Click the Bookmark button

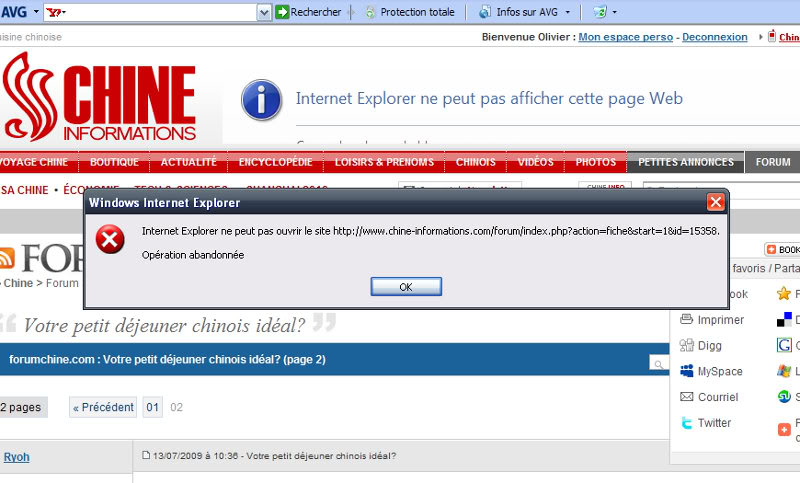782,249
